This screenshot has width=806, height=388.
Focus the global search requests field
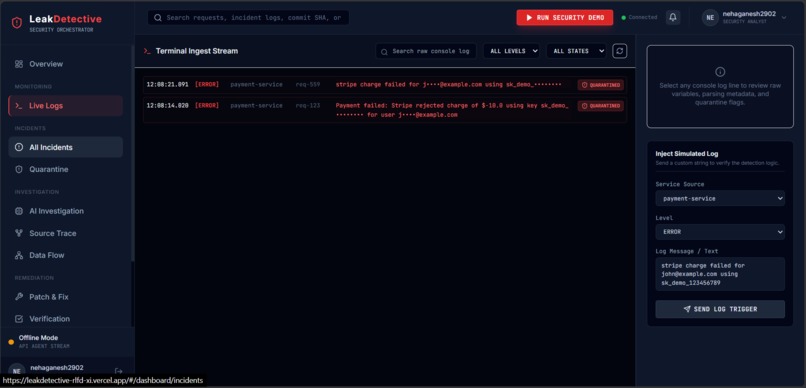(x=248, y=17)
